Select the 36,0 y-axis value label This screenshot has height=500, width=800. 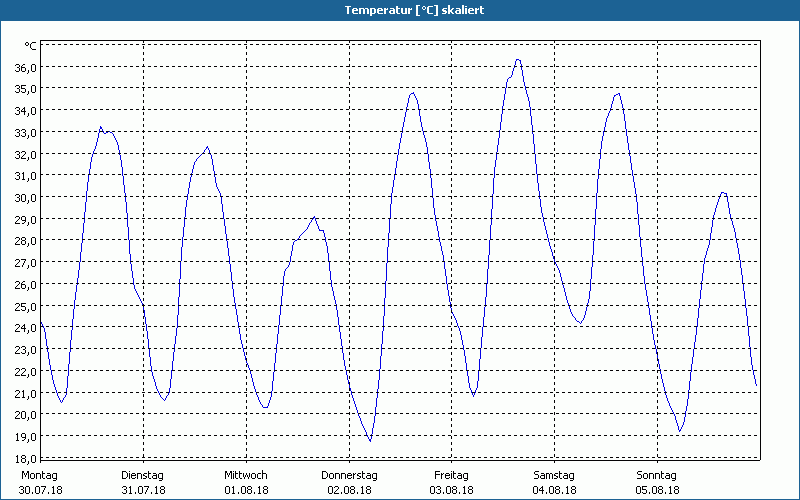25,67
